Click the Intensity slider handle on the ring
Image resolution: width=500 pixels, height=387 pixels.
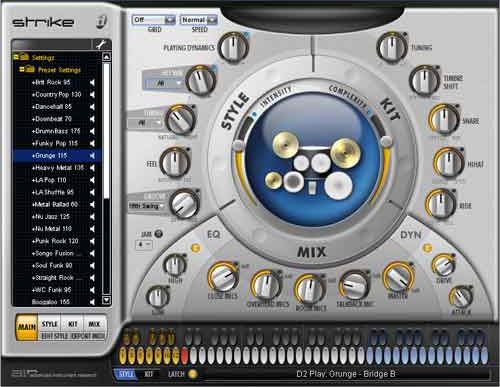pos(239,145)
